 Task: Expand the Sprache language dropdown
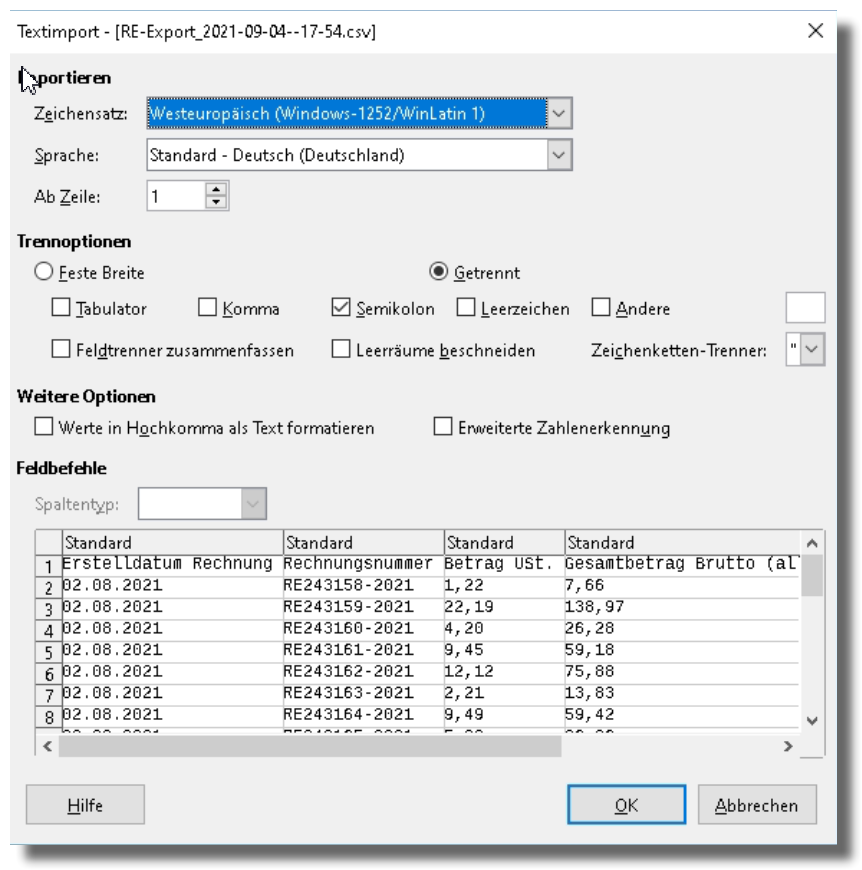[x=559, y=155]
